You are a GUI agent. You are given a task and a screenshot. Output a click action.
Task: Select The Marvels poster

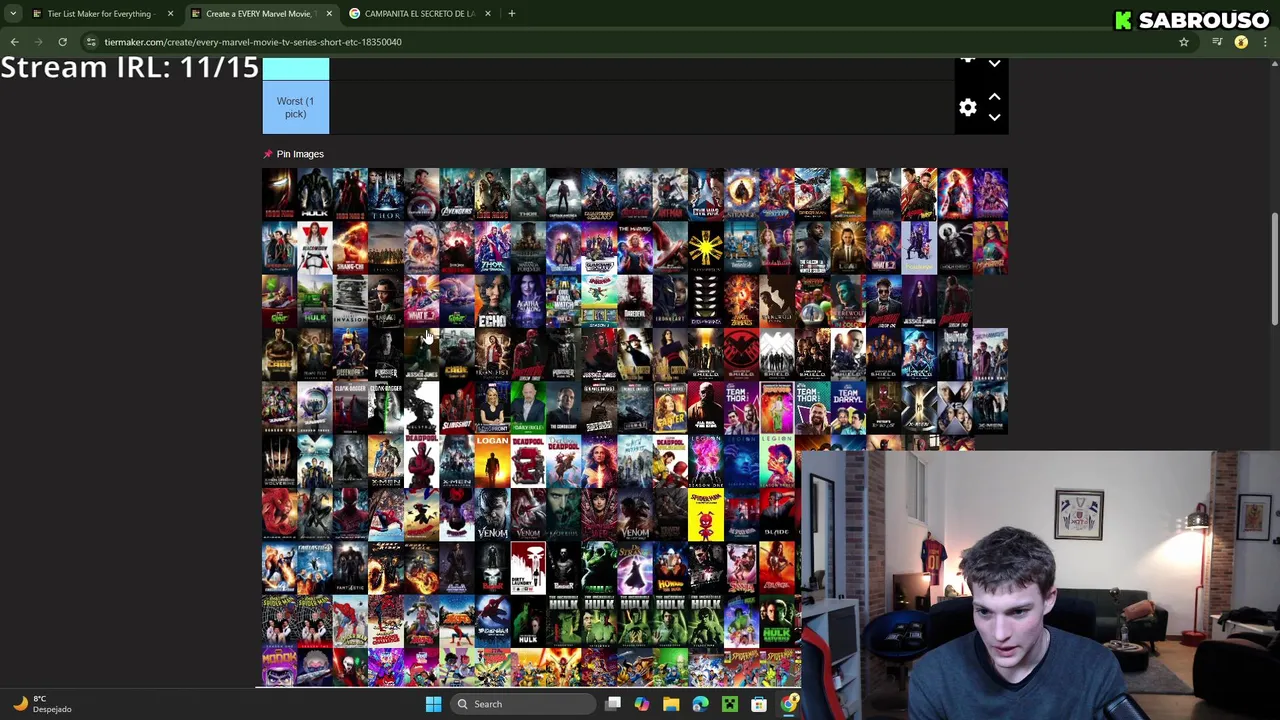point(634,247)
